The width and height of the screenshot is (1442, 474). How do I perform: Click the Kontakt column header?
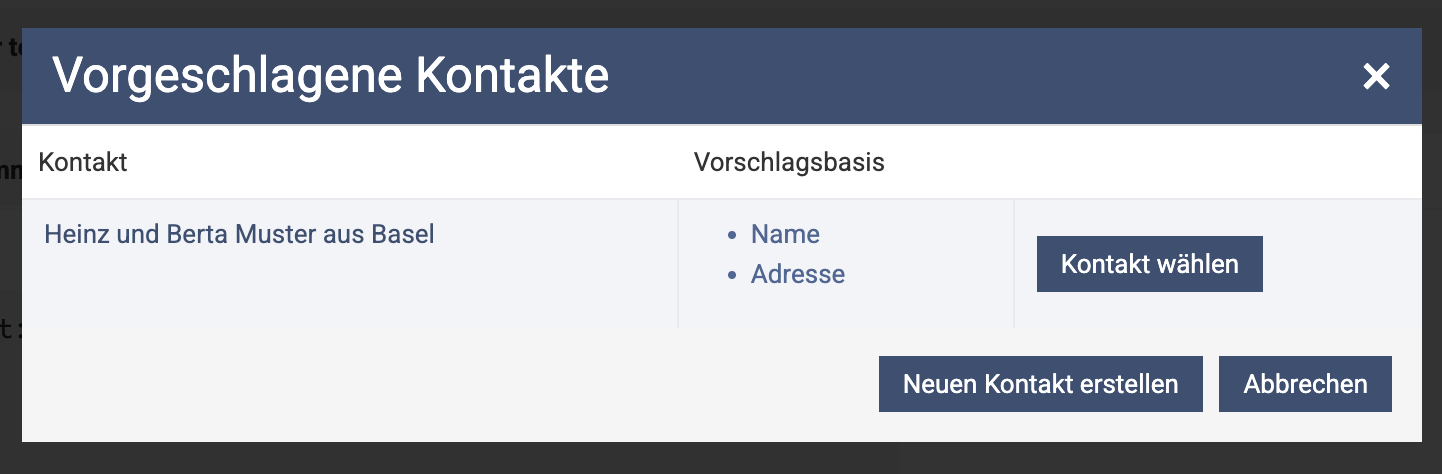(x=83, y=163)
